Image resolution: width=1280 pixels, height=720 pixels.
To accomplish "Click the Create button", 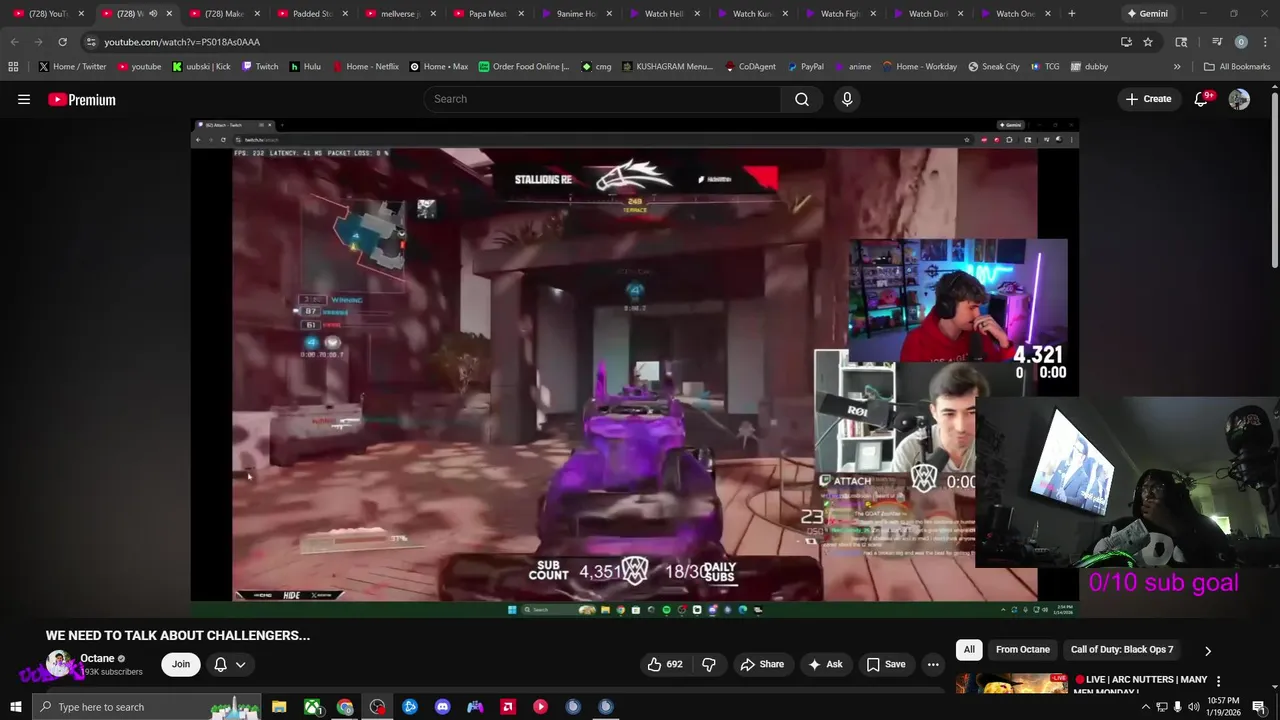I will pos(1148,99).
